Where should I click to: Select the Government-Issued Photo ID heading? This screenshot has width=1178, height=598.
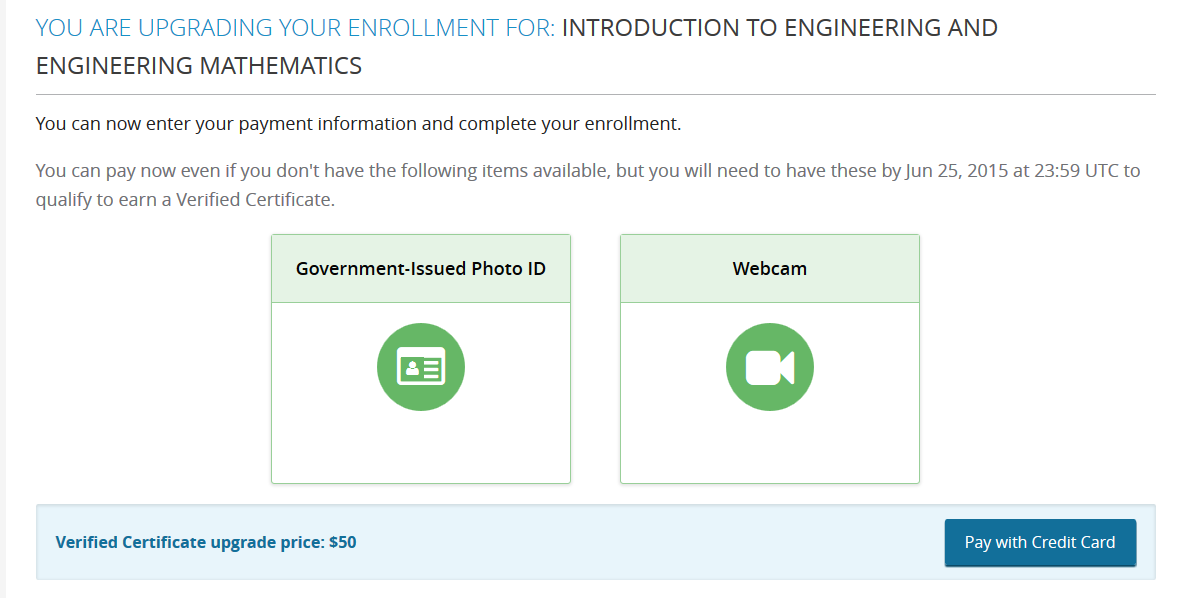(x=421, y=269)
